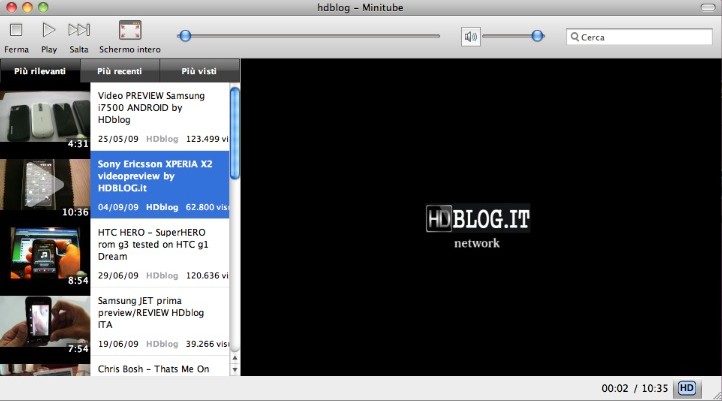Click the window toolbar toggle pill

click(x=707, y=8)
